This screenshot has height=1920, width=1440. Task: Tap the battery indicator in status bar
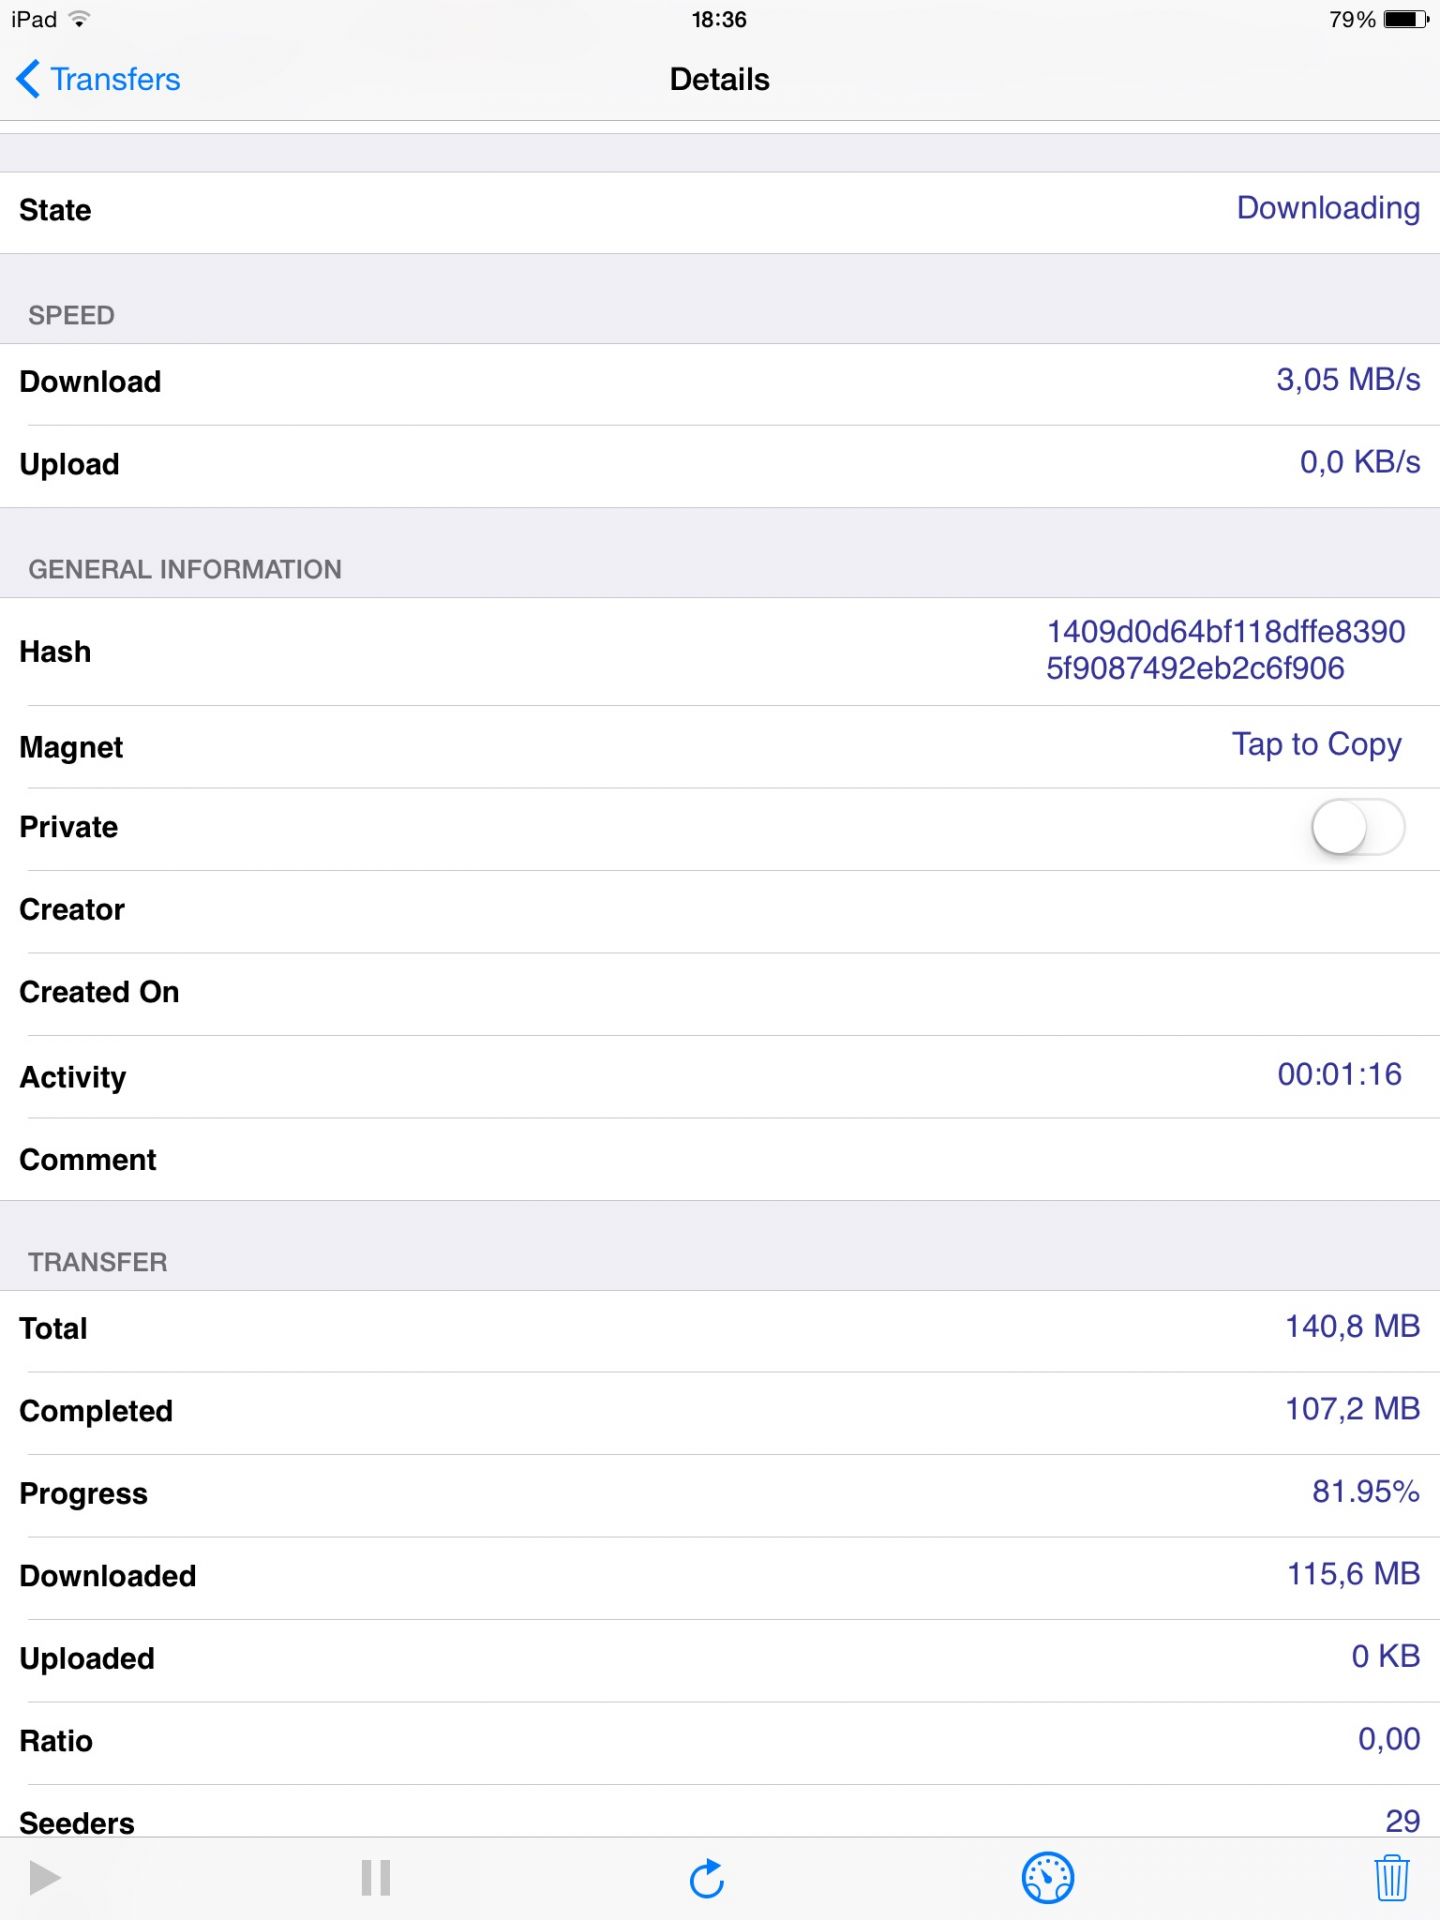(1405, 20)
